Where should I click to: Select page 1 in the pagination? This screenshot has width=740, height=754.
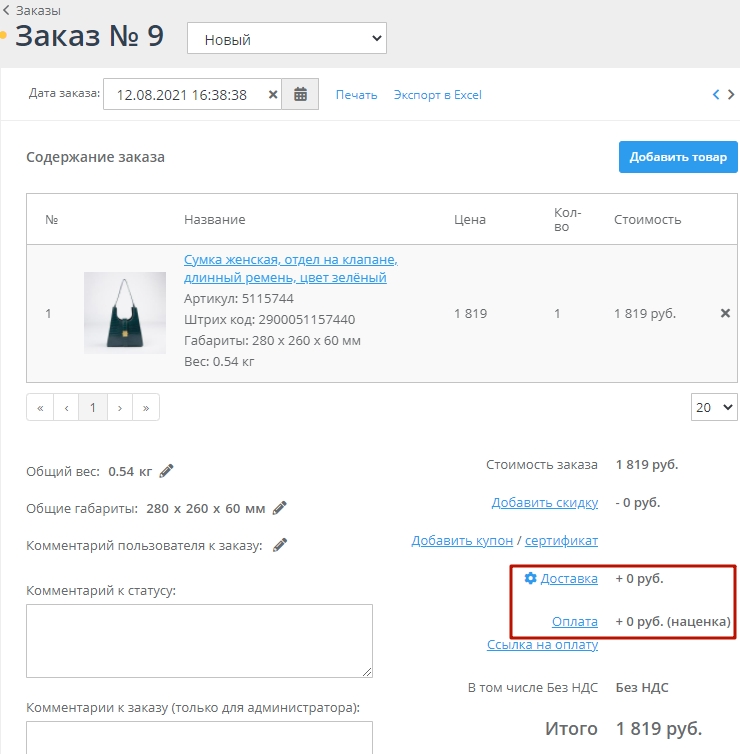93,407
